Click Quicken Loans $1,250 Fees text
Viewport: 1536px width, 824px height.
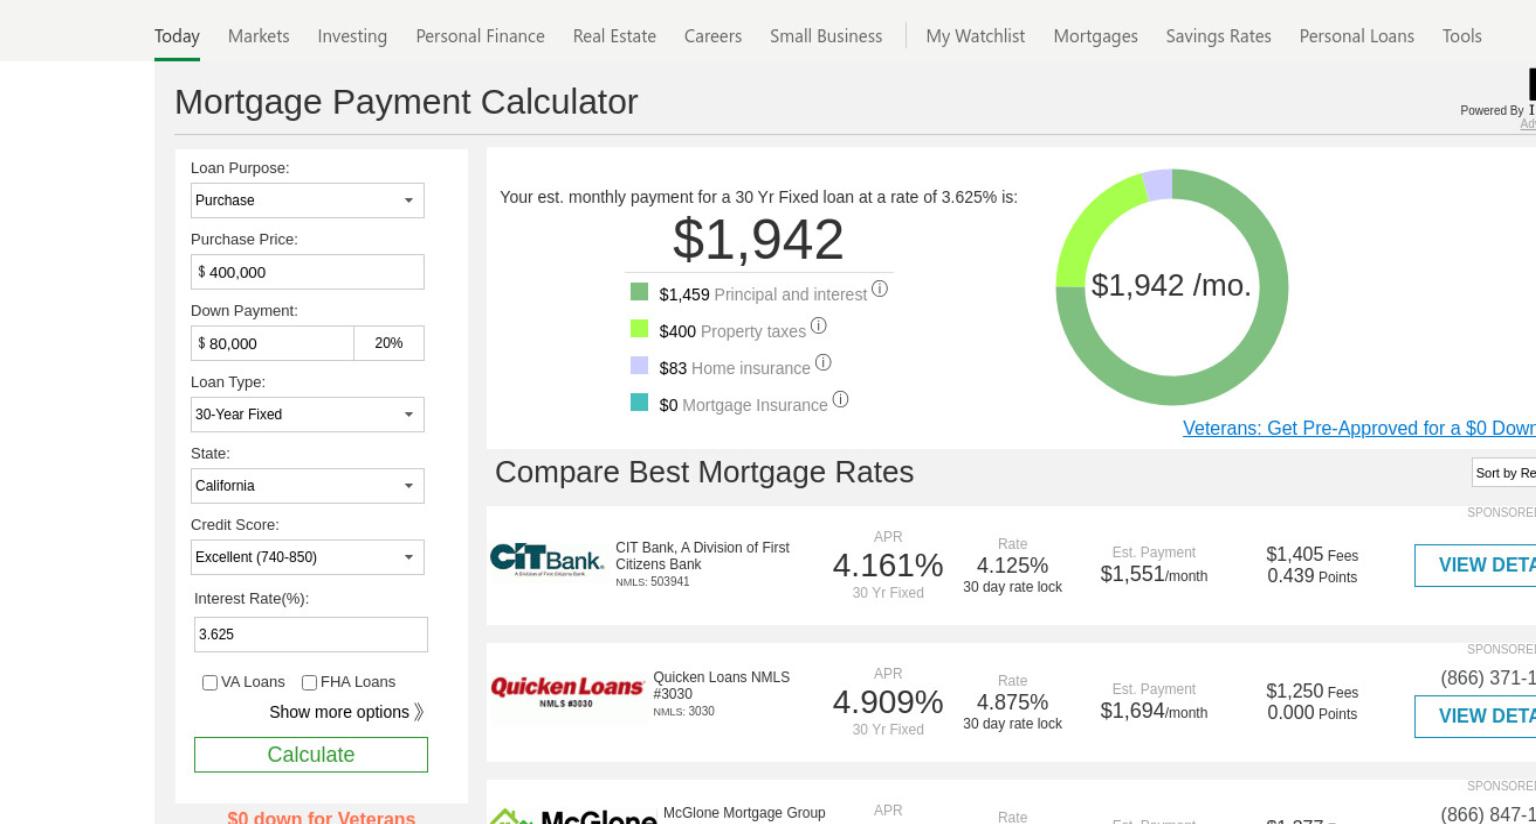1312,691
